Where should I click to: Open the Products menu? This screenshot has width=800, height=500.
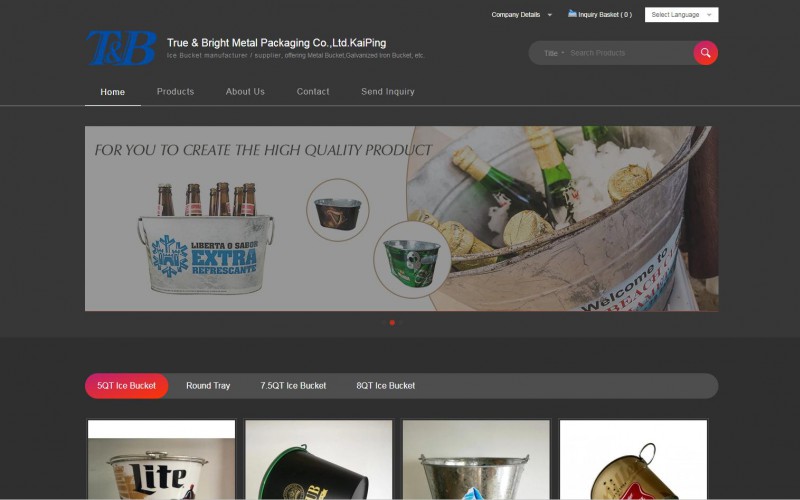coord(175,92)
